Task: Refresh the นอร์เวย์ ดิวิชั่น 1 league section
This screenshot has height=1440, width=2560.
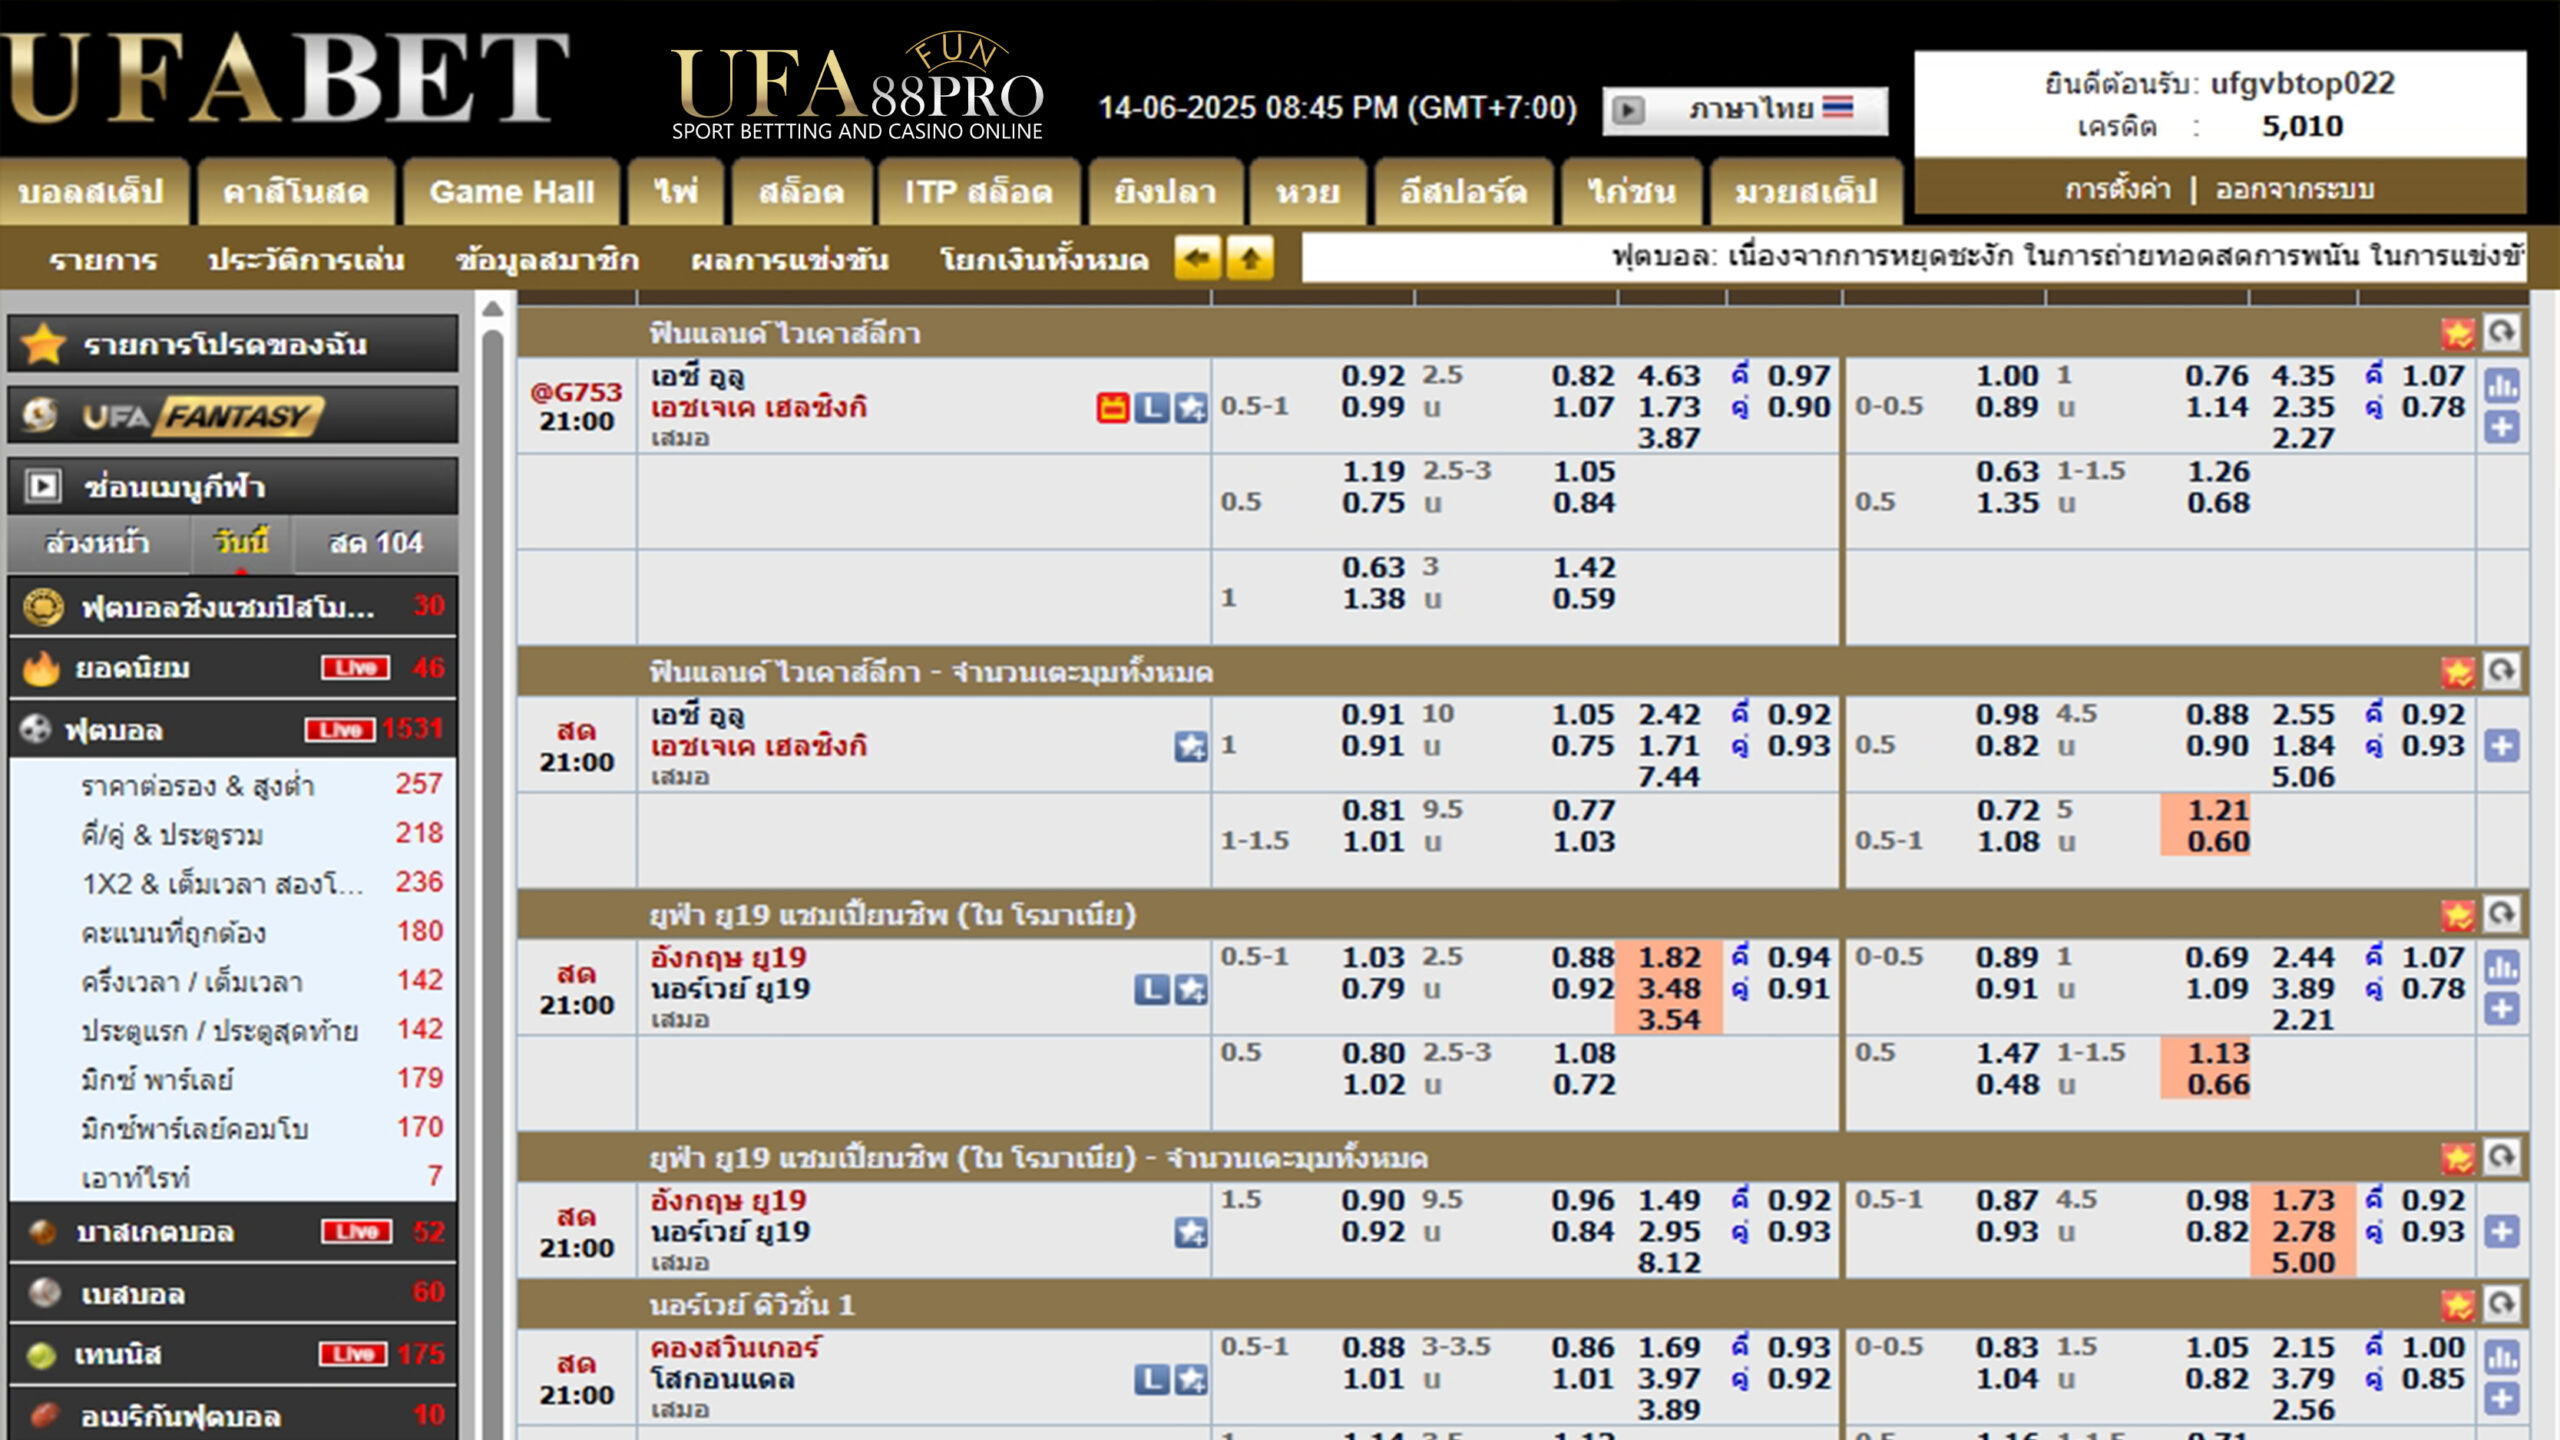Action: click(x=2502, y=1304)
